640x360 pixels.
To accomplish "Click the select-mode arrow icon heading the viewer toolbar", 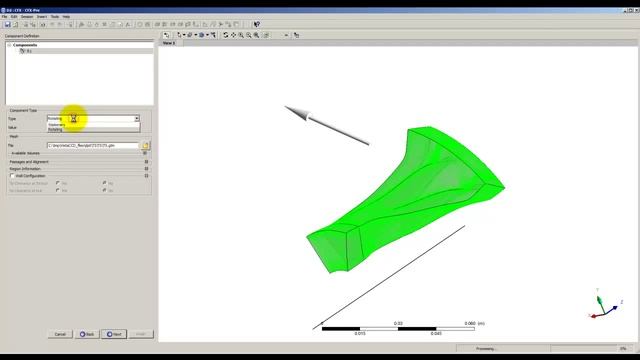I will 166,35.
